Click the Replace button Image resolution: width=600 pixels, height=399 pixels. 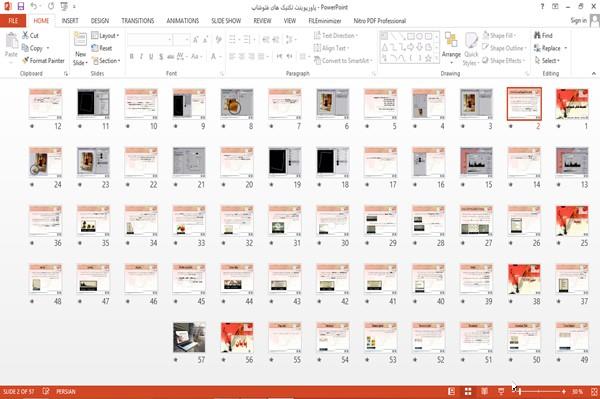pos(550,48)
